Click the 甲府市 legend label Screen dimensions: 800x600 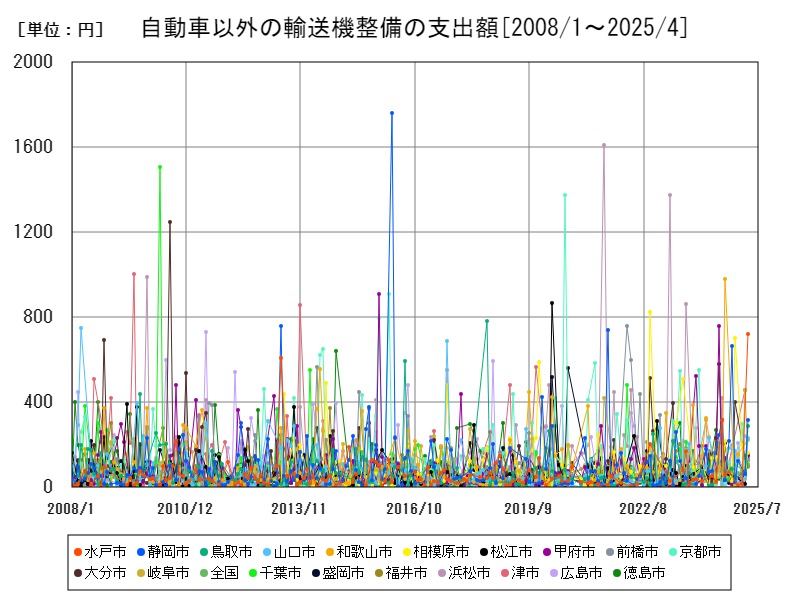574,552
